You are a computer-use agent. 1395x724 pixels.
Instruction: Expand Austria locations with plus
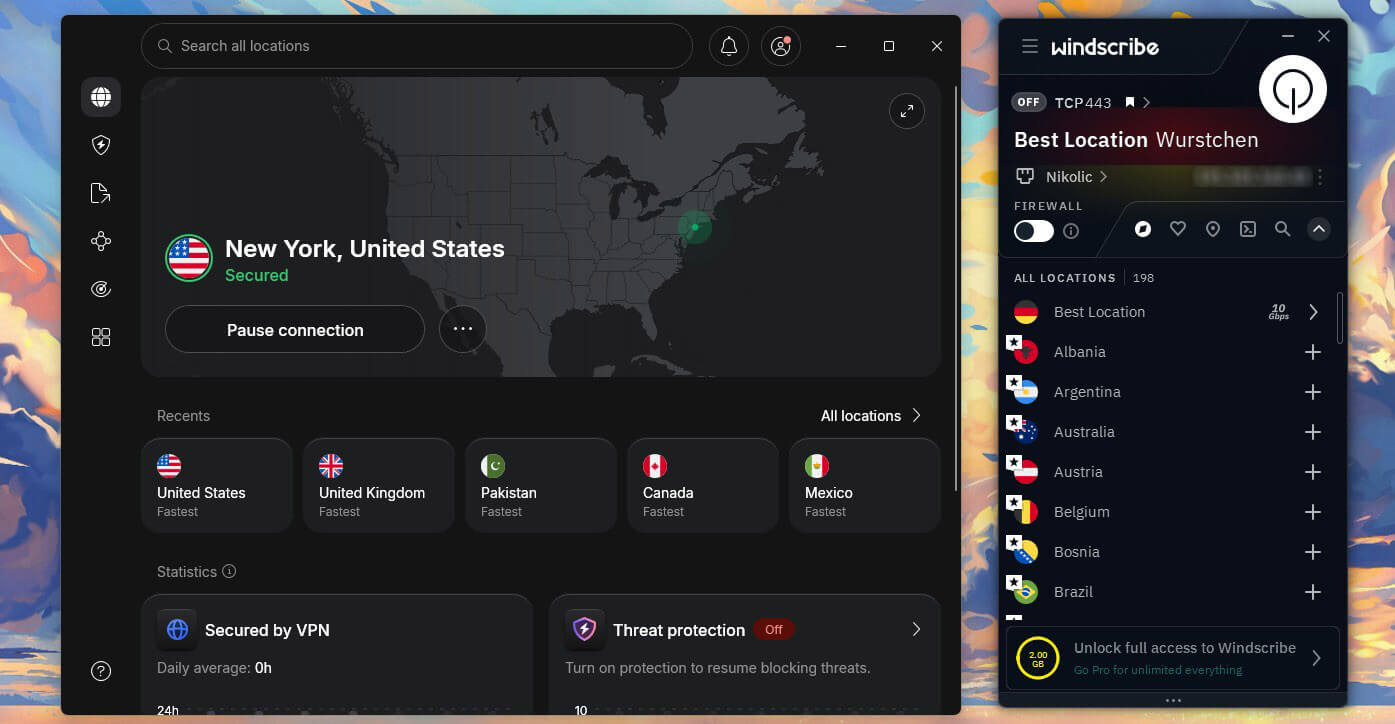click(1313, 472)
